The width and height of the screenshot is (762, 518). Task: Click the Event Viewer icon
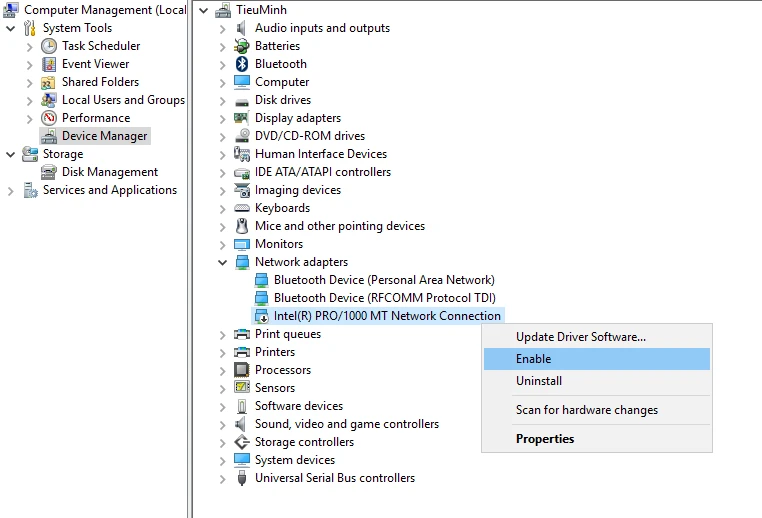(x=49, y=64)
